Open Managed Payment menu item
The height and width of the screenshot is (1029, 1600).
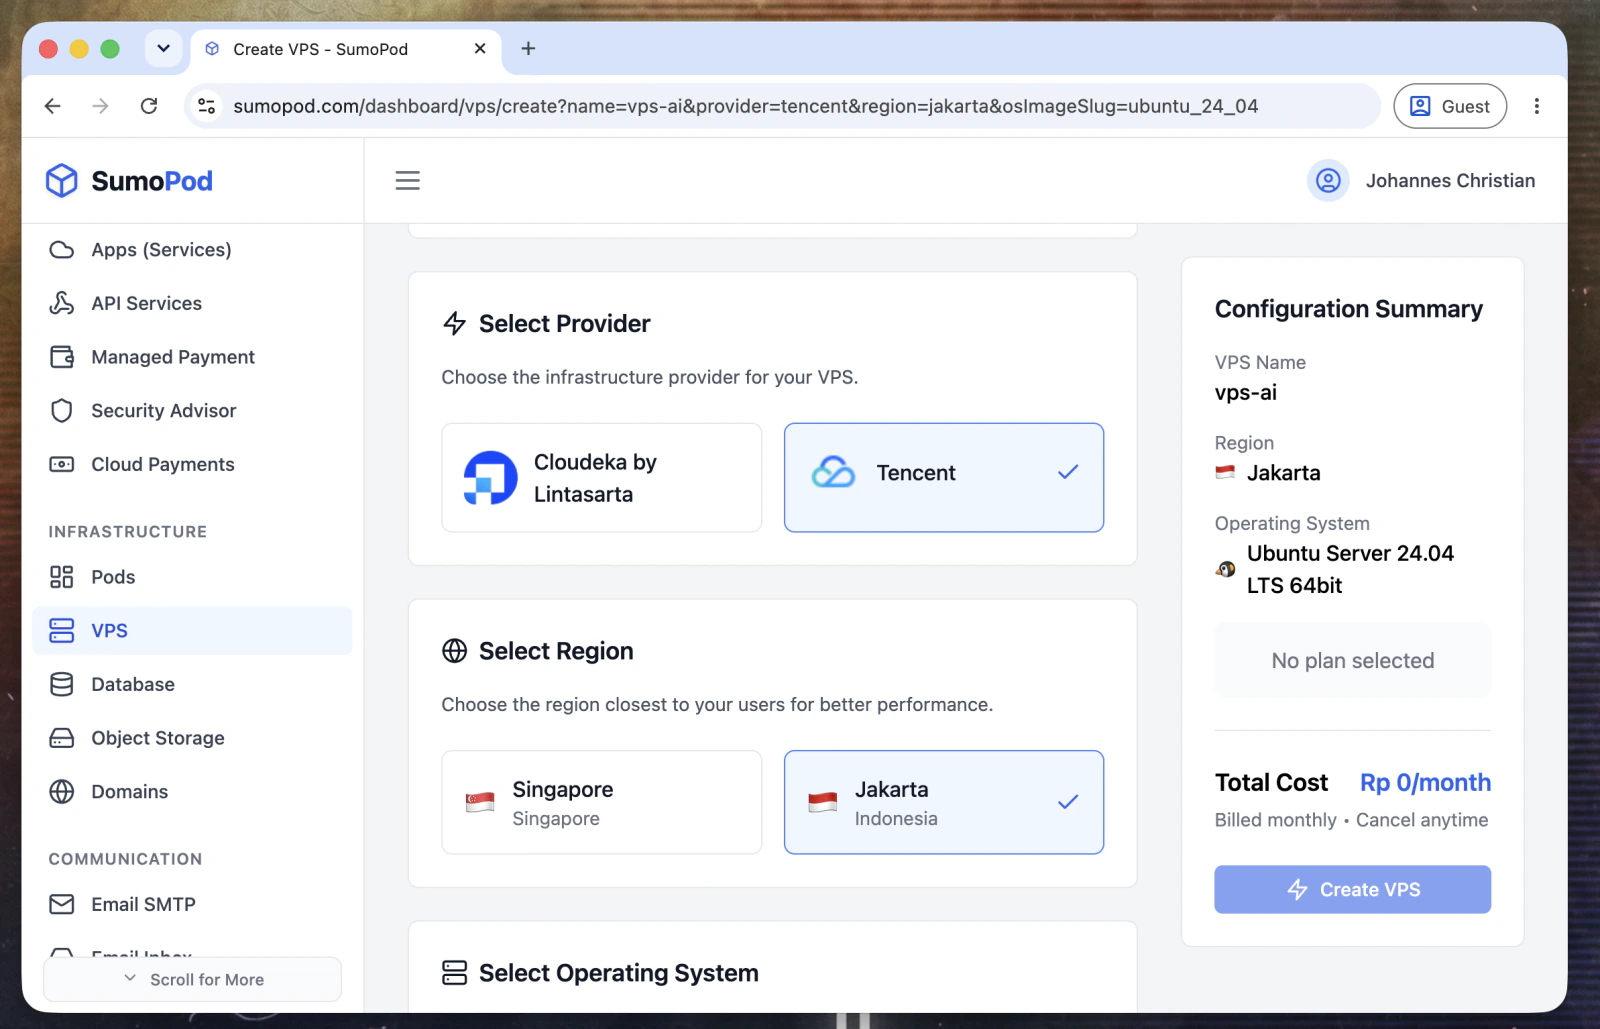point(192,357)
